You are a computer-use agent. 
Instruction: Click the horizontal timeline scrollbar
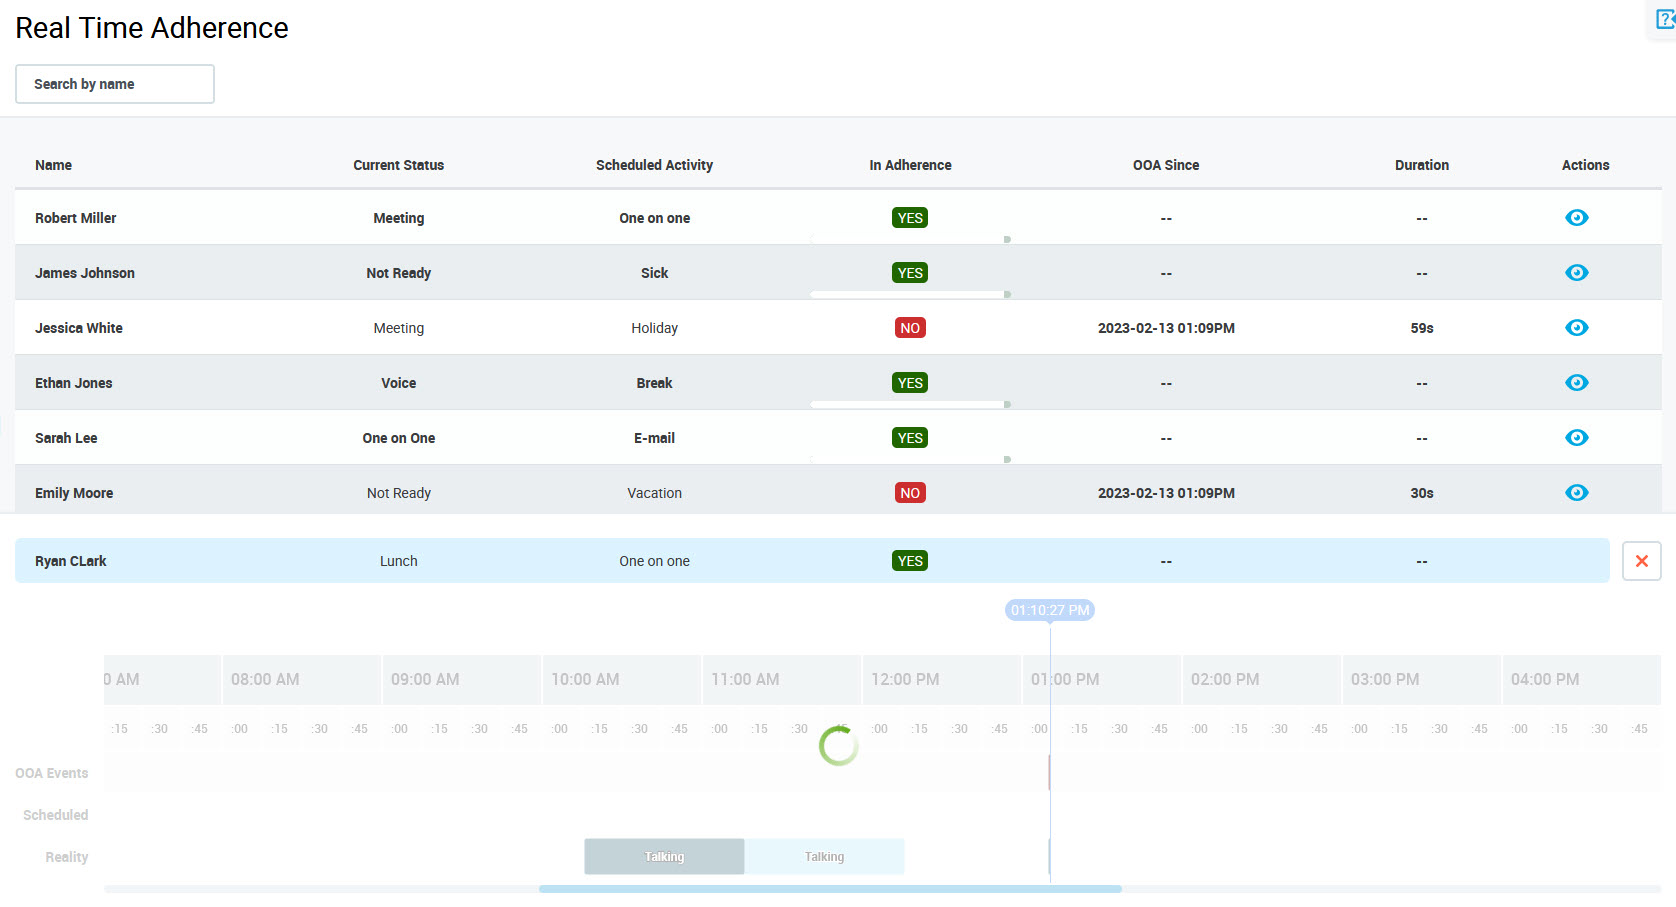[830, 889]
